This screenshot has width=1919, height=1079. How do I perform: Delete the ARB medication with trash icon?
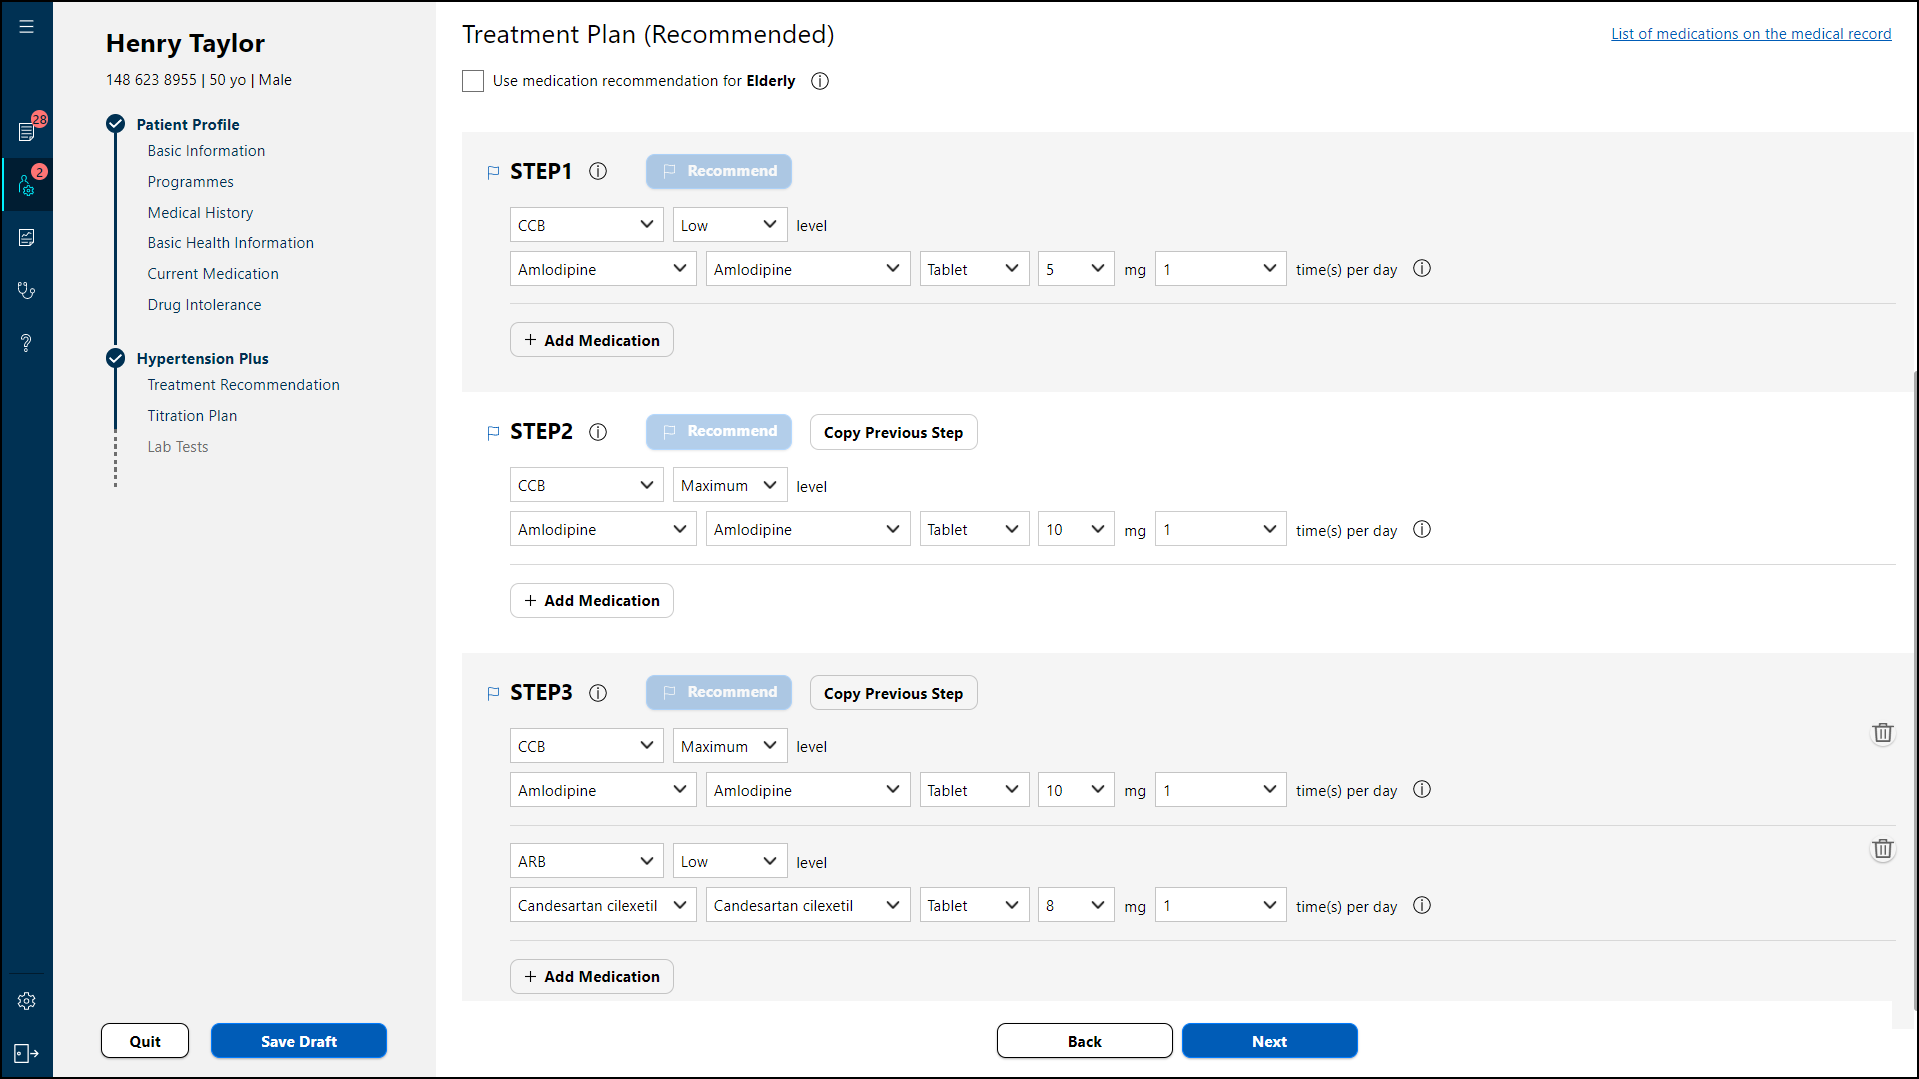coord(1882,849)
